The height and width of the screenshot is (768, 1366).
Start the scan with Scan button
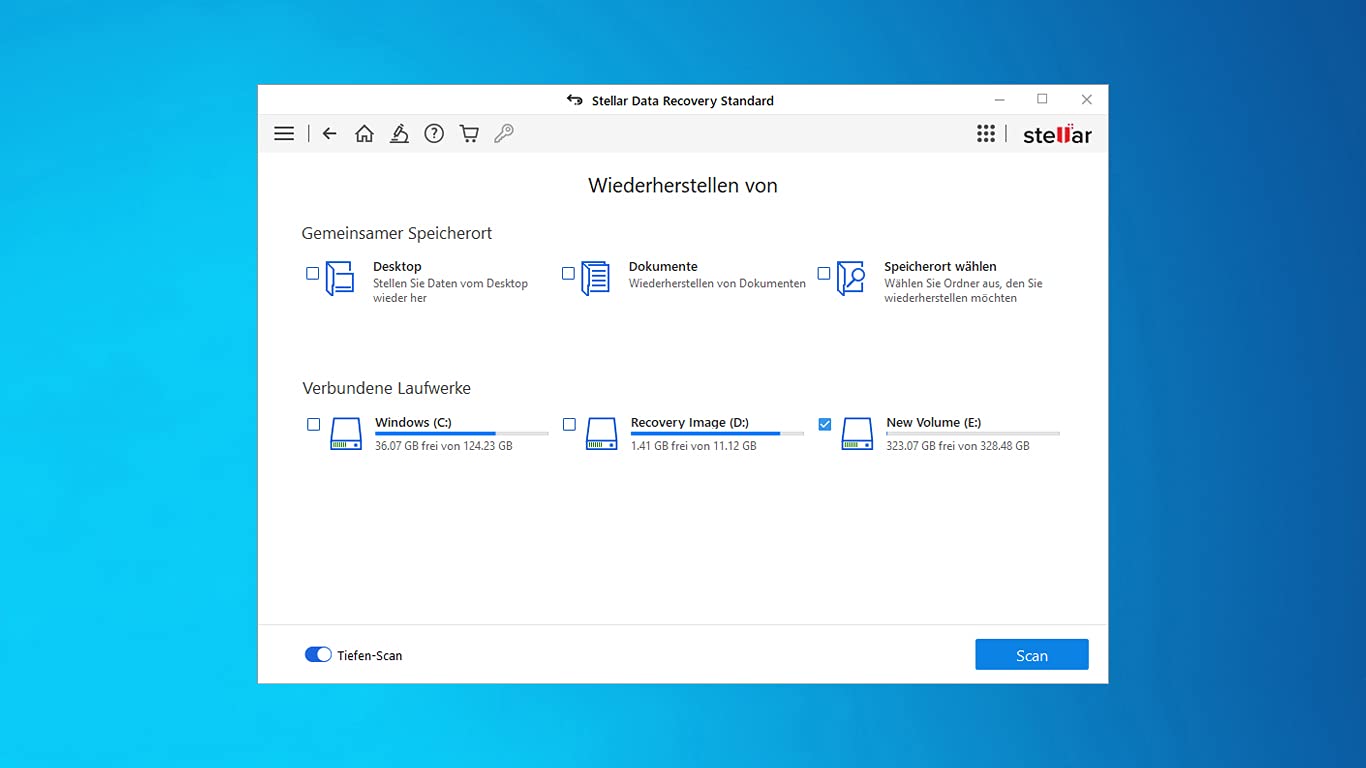(x=1032, y=655)
